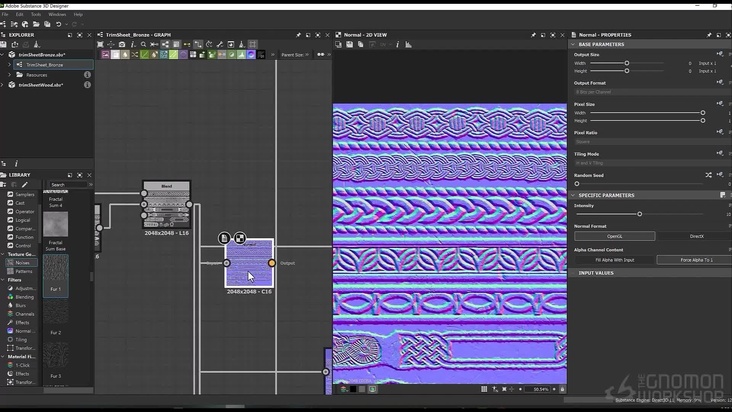Viewport: 732px width, 412px height.
Task: Select DirectX normal format
Action: click(696, 236)
